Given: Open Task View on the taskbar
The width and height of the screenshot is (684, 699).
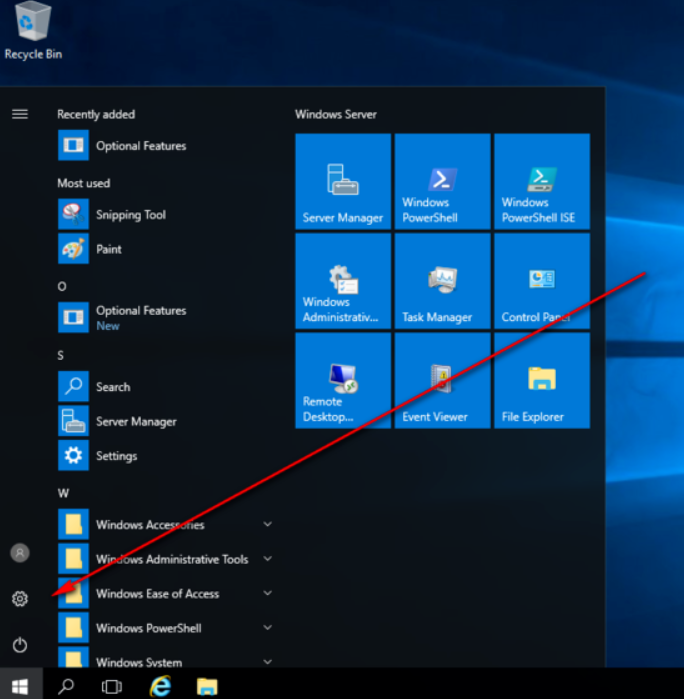Looking at the screenshot, I should coord(111,687).
